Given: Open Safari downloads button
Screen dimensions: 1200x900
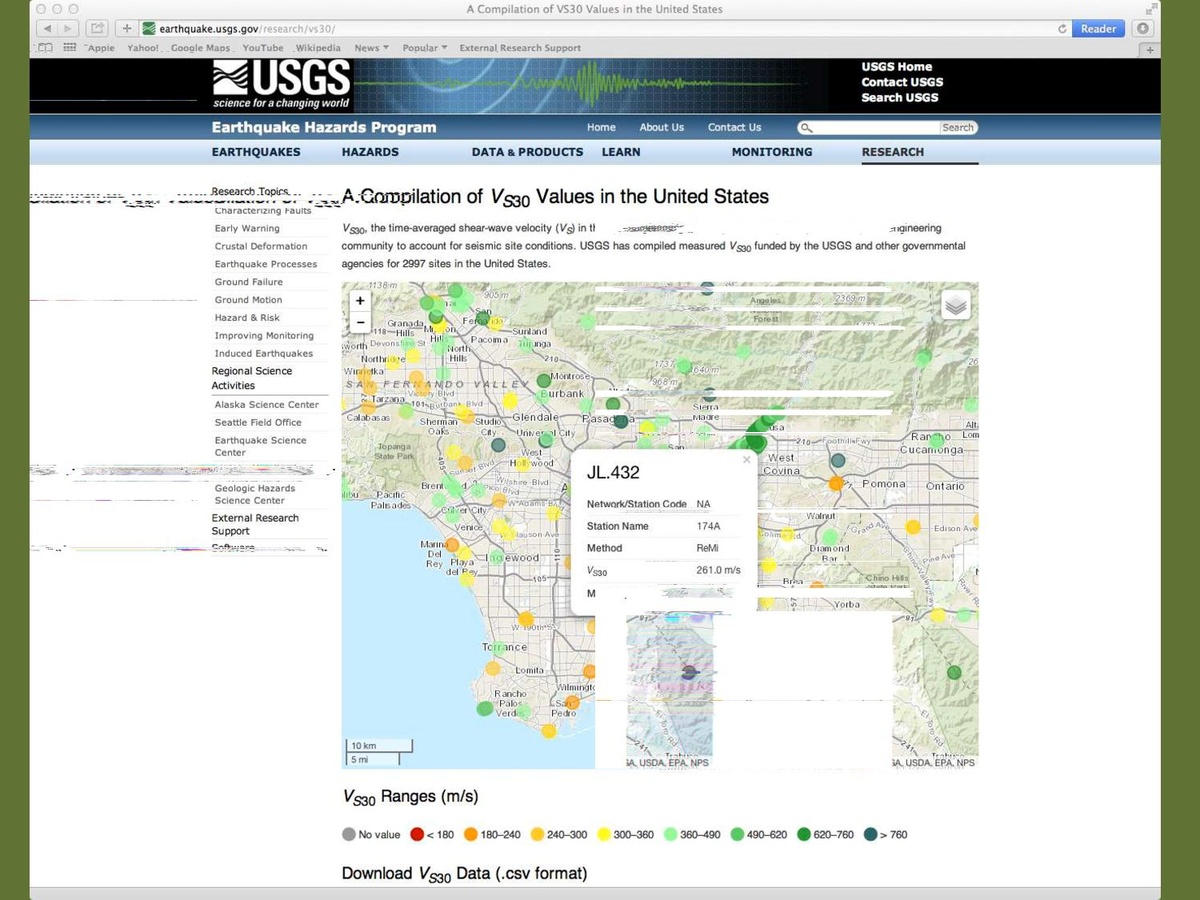Looking at the screenshot, I should coord(1144,29).
